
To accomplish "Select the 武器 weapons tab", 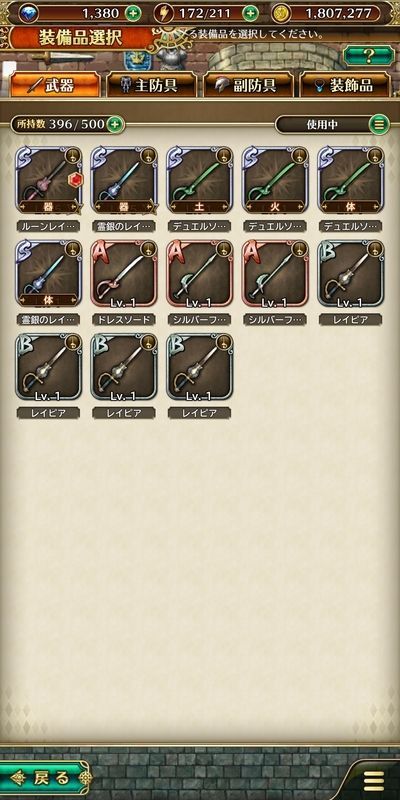I will click(55, 85).
